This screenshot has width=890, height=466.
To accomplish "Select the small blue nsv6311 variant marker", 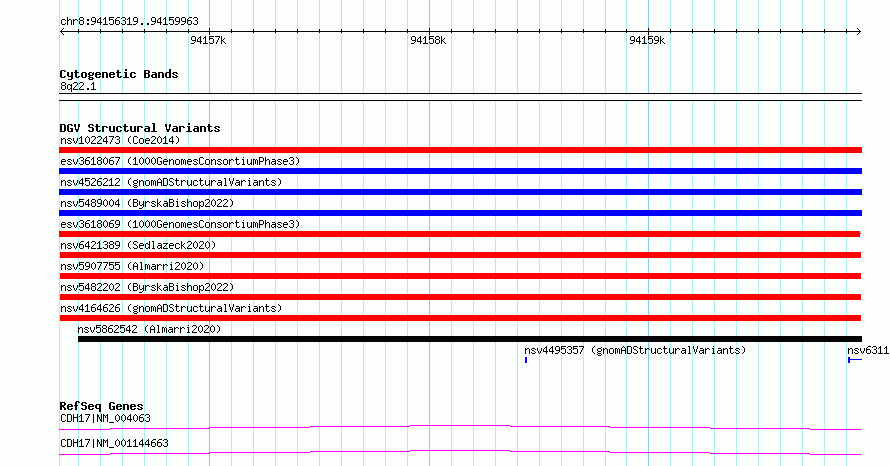I will pyautogui.click(x=855, y=360).
